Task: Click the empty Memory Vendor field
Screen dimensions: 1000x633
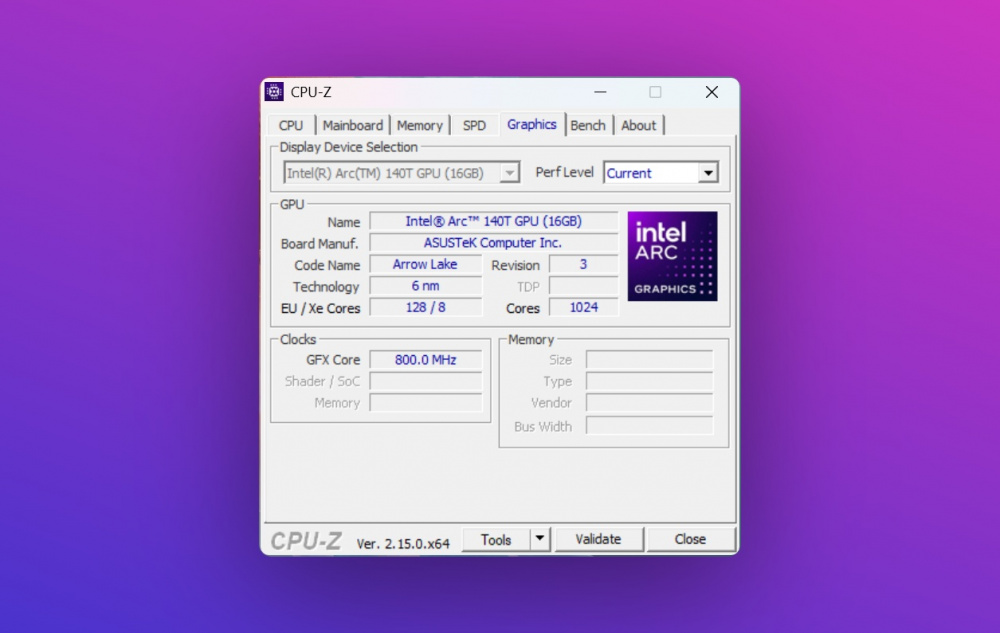Action: coord(649,403)
